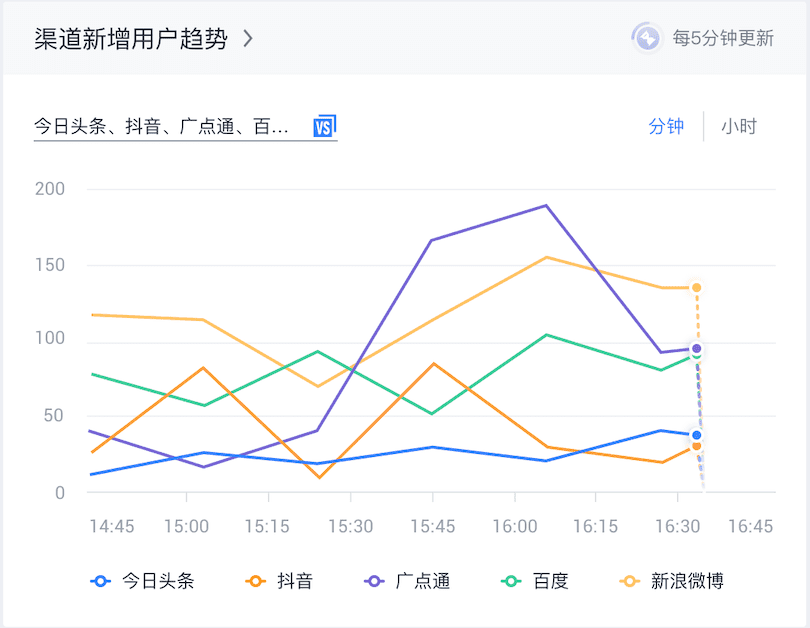810x628 pixels.
Task: Switch to the 分钟 tab
Action: [x=666, y=126]
